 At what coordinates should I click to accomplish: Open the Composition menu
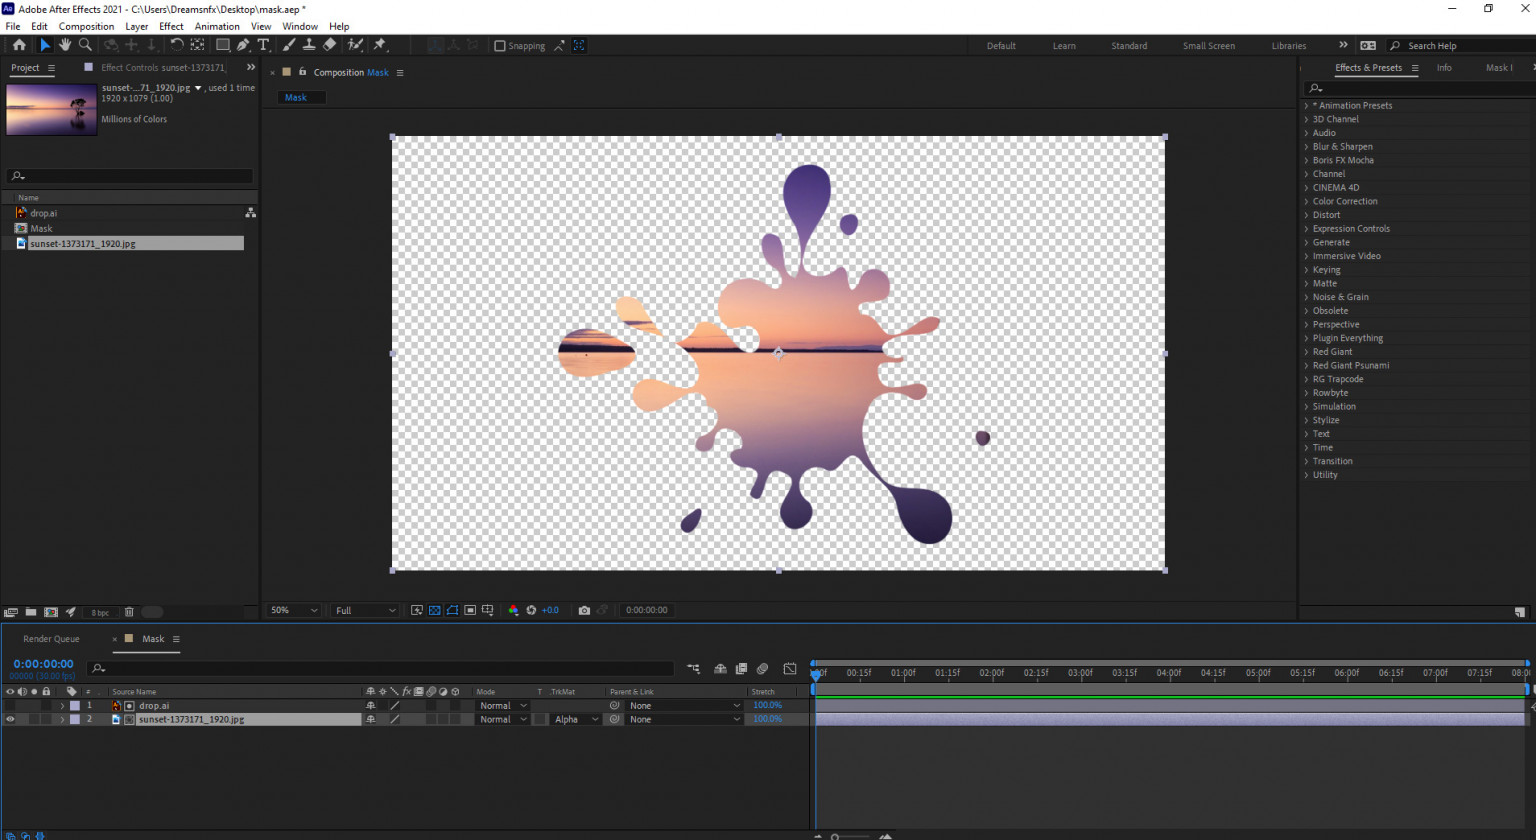point(86,27)
